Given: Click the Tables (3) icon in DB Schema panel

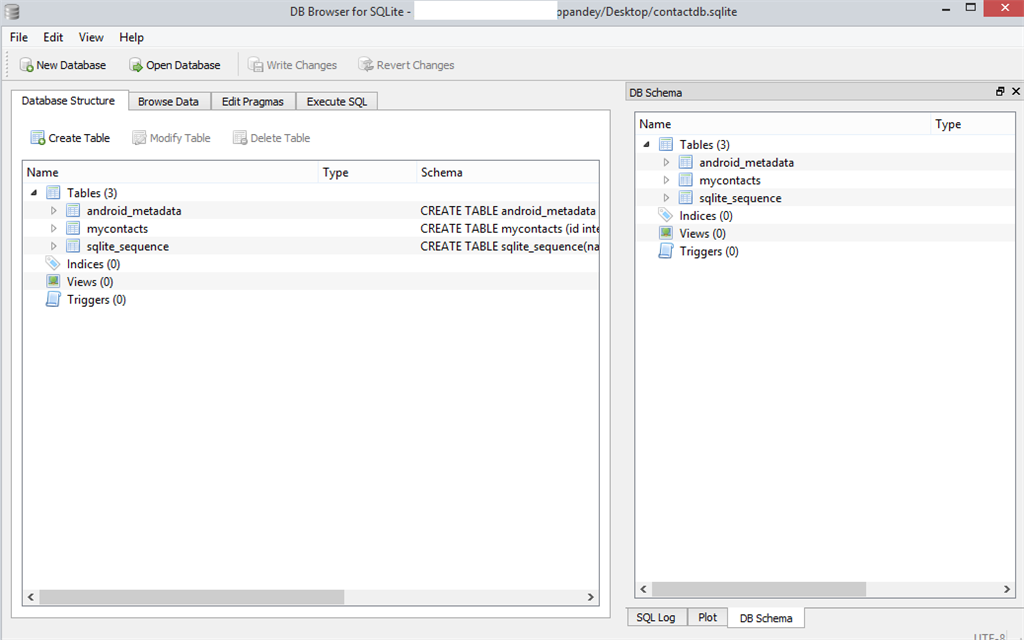Looking at the screenshot, I should tap(665, 144).
